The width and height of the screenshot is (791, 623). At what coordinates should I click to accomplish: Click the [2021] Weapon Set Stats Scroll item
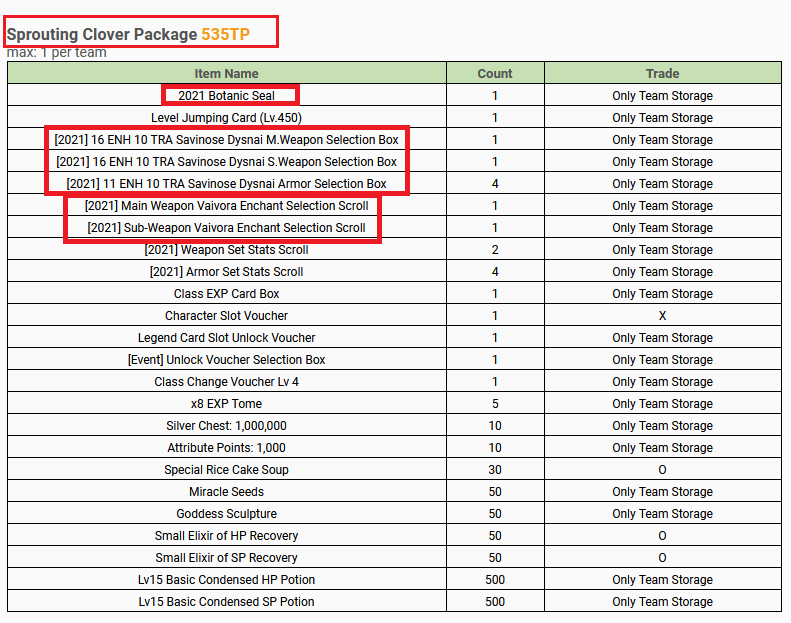pyautogui.click(x=226, y=250)
